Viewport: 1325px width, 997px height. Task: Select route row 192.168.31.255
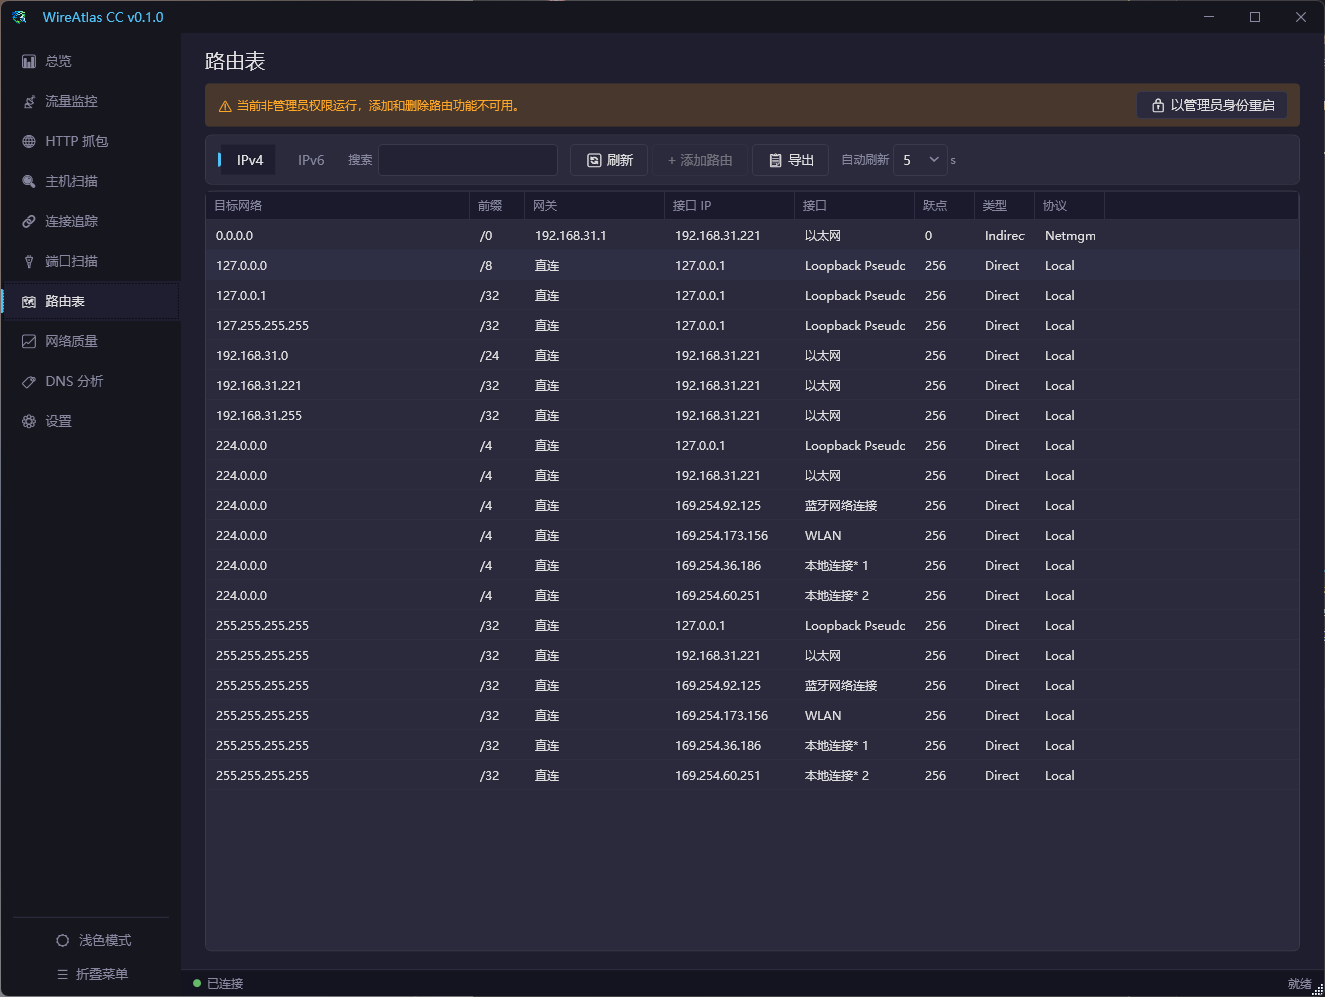pyautogui.click(x=752, y=415)
